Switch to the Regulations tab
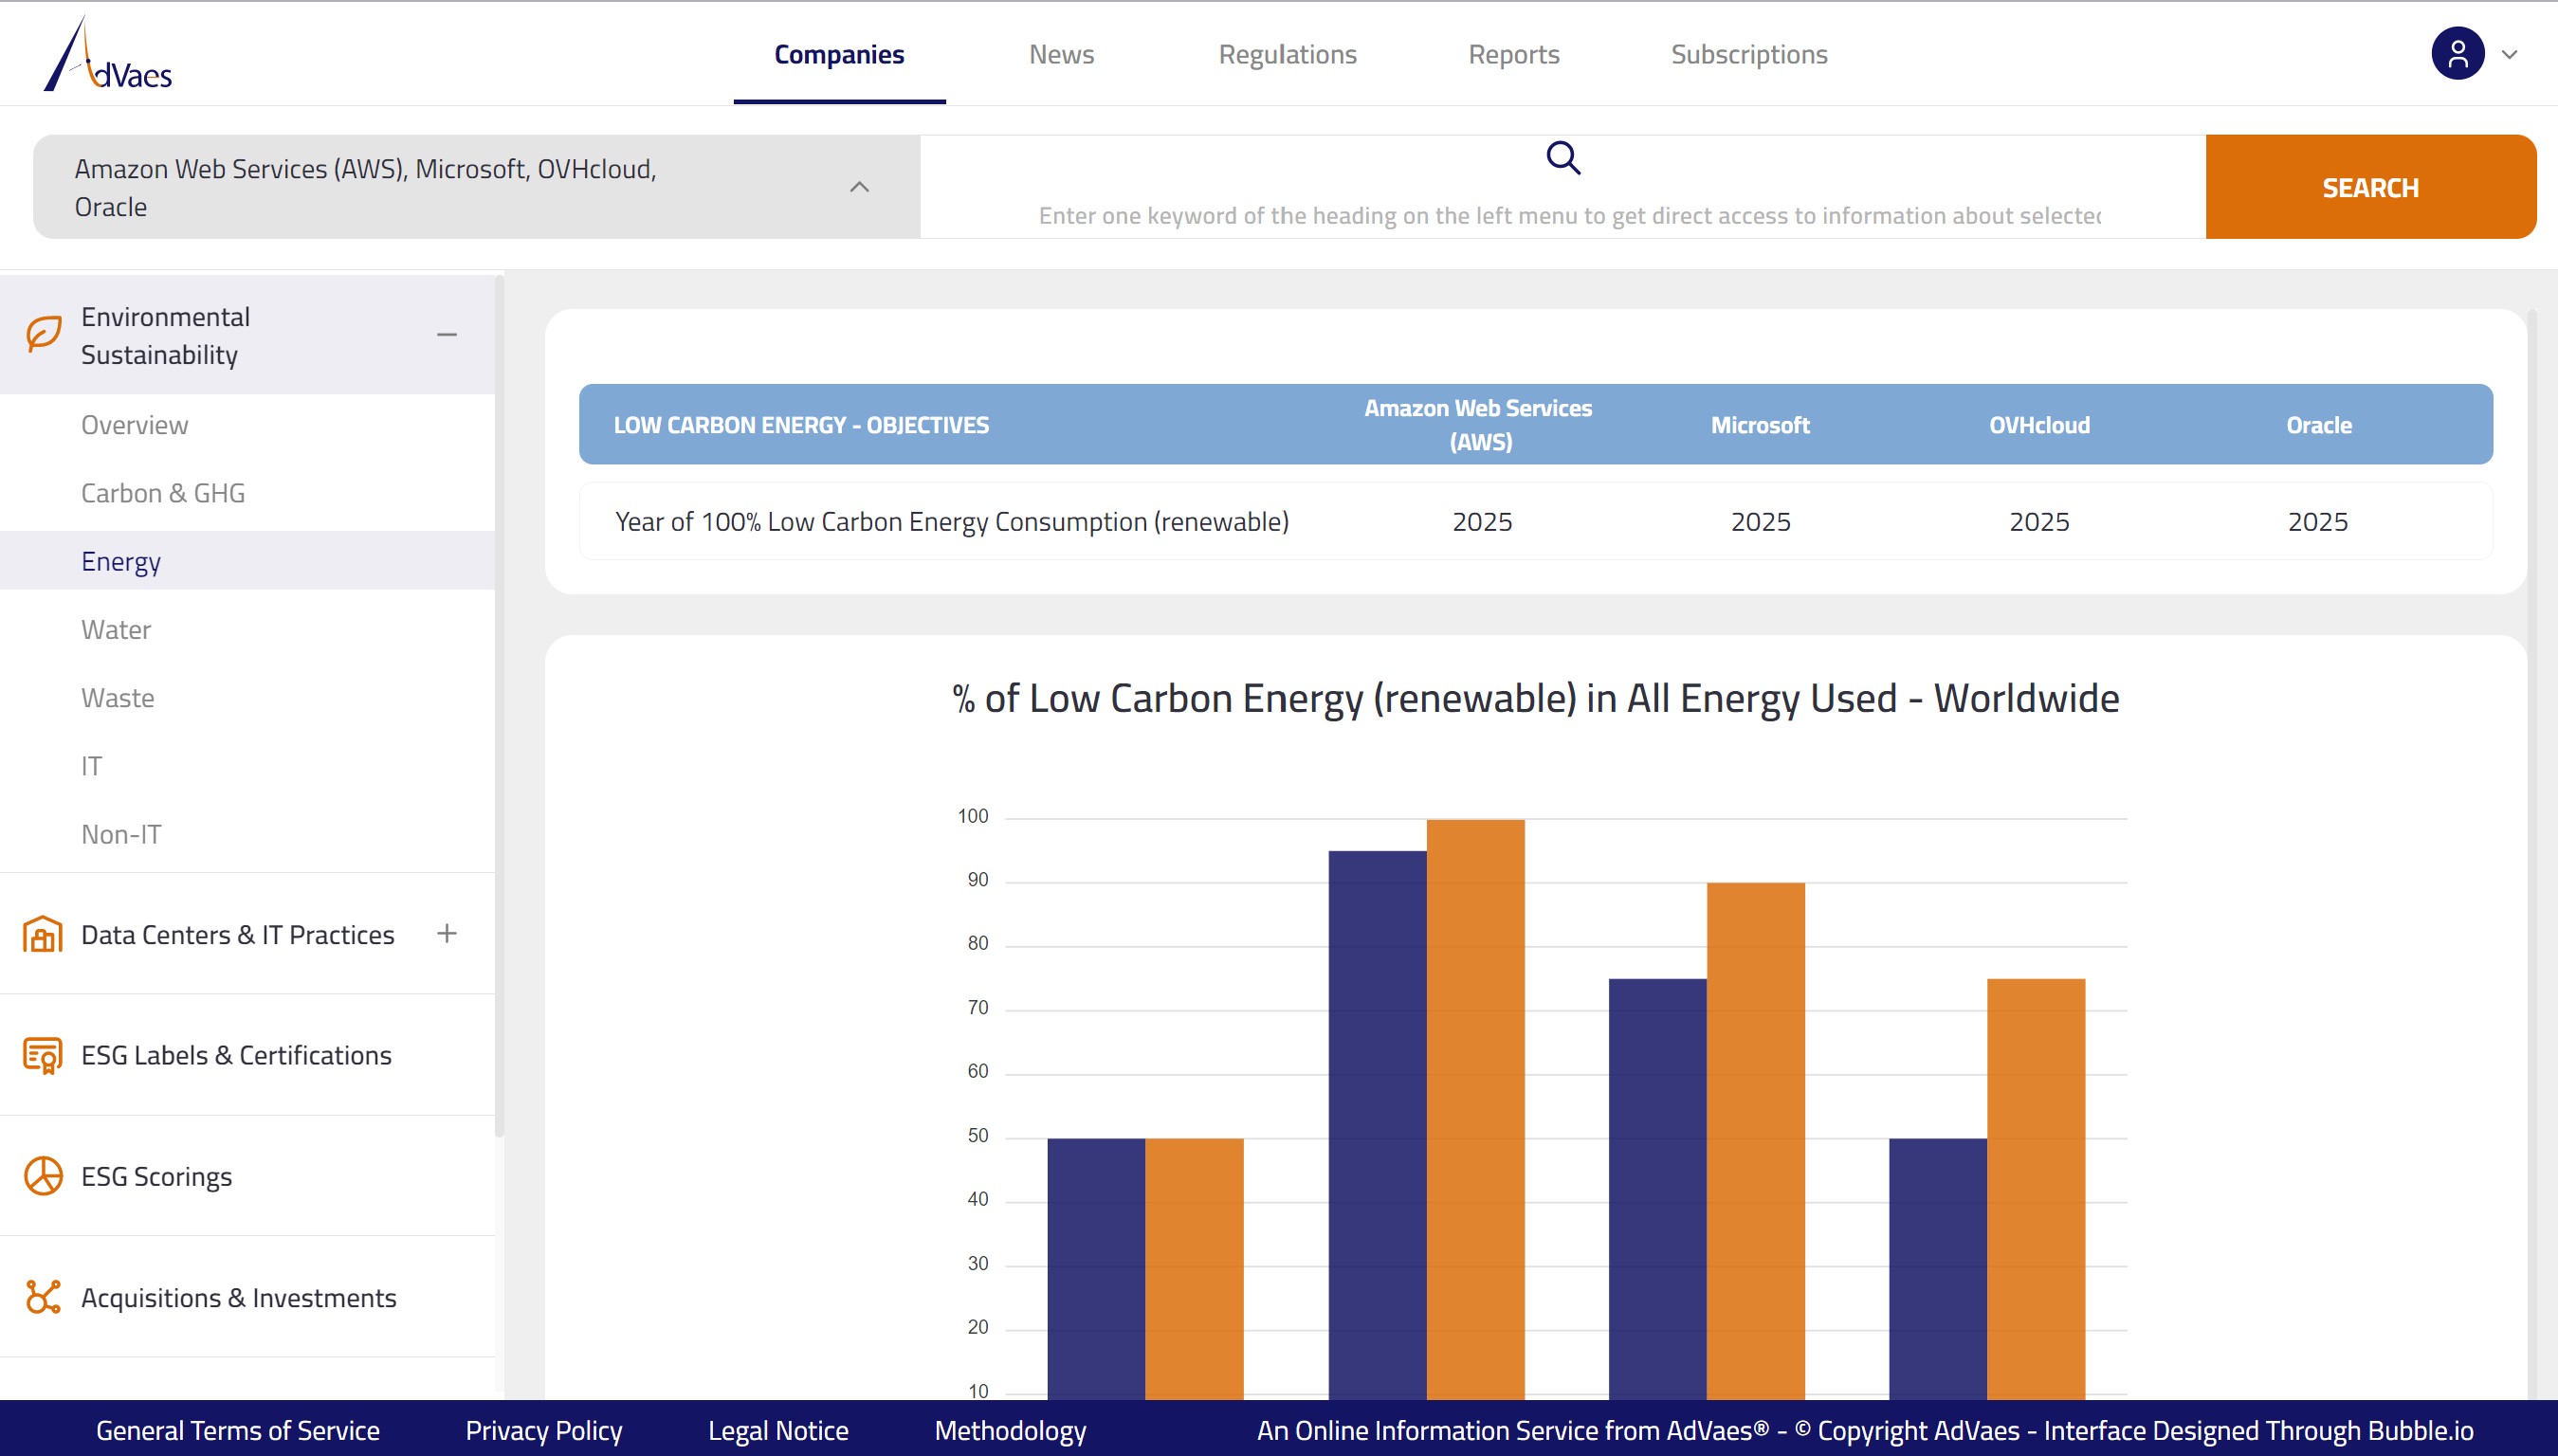Screen dimensions: 2558x1456 tap(1287, 54)
